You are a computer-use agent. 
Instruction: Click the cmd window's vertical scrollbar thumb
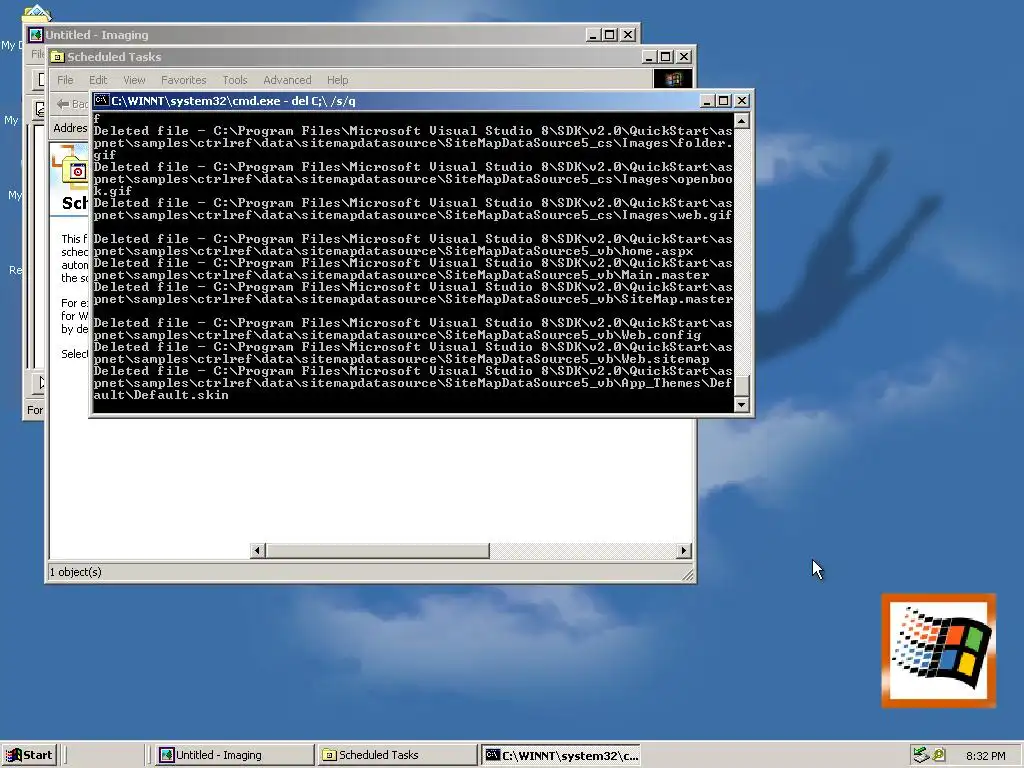(x=741, y=384)
